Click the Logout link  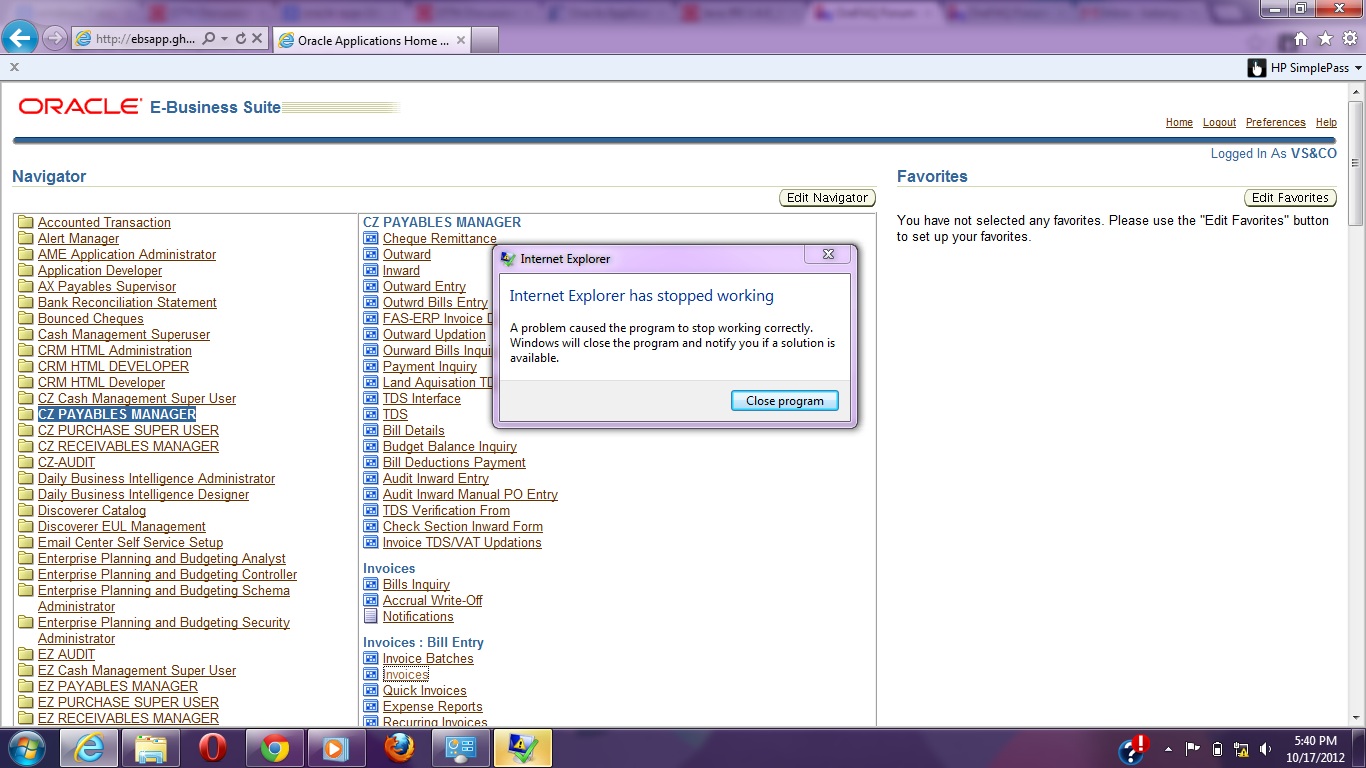(1219, 122)
